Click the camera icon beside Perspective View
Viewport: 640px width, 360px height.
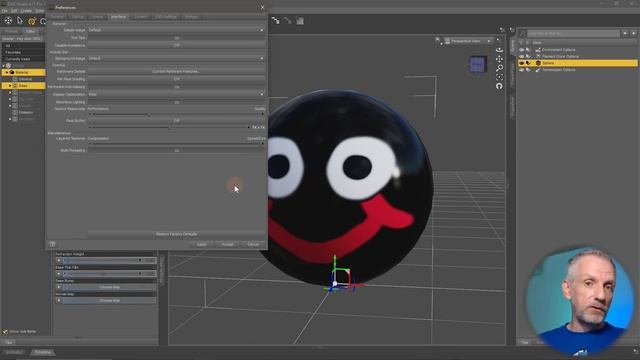[447, 41]
